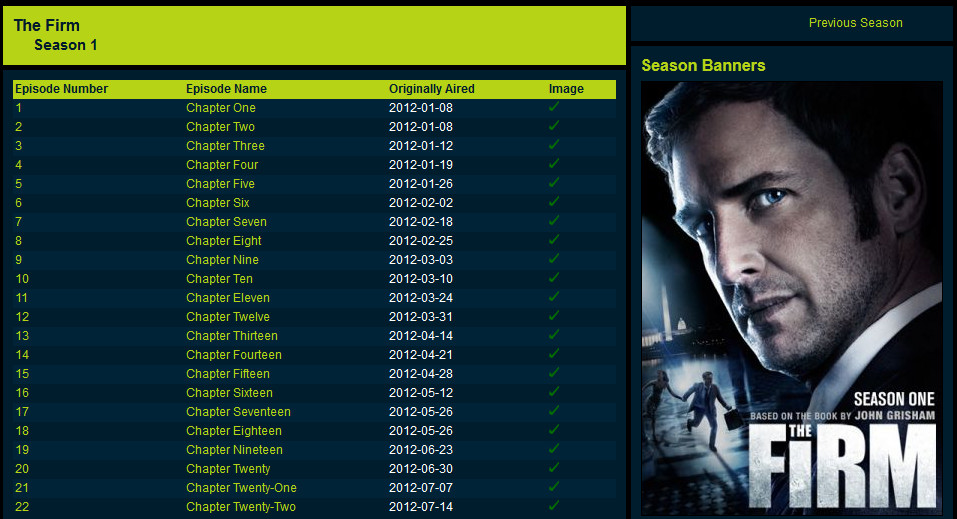This screenshot has width=957, height=519.
Task: Open the Chapter Seventeen episode link
Action: [239, 412]
